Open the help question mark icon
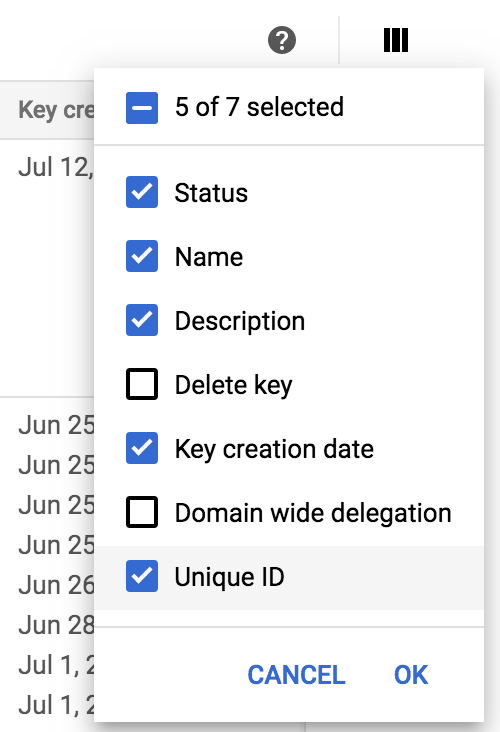500x732 pixels. [x=282, y=41]
